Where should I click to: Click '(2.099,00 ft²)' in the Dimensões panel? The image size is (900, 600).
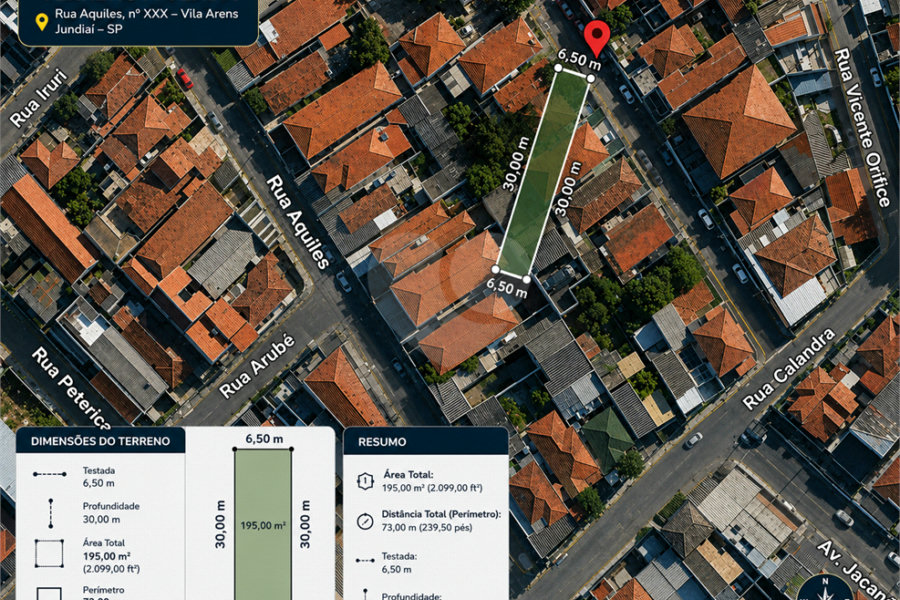coord(111,569)
